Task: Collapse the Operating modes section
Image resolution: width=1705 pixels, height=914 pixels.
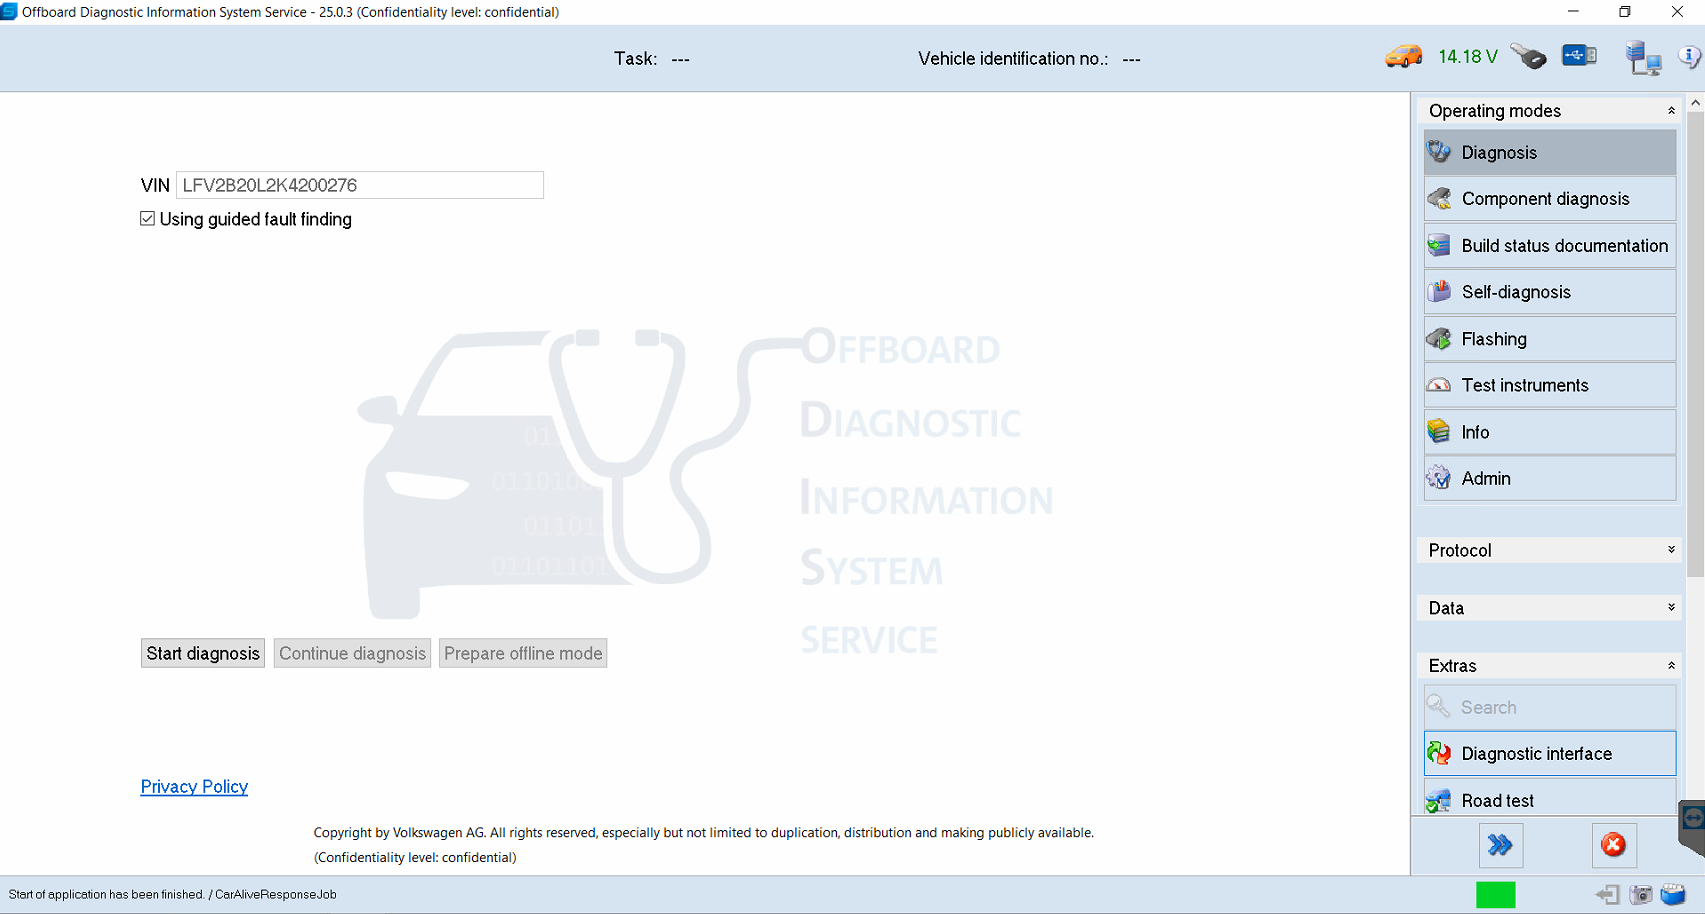Action: [1670, 111]
